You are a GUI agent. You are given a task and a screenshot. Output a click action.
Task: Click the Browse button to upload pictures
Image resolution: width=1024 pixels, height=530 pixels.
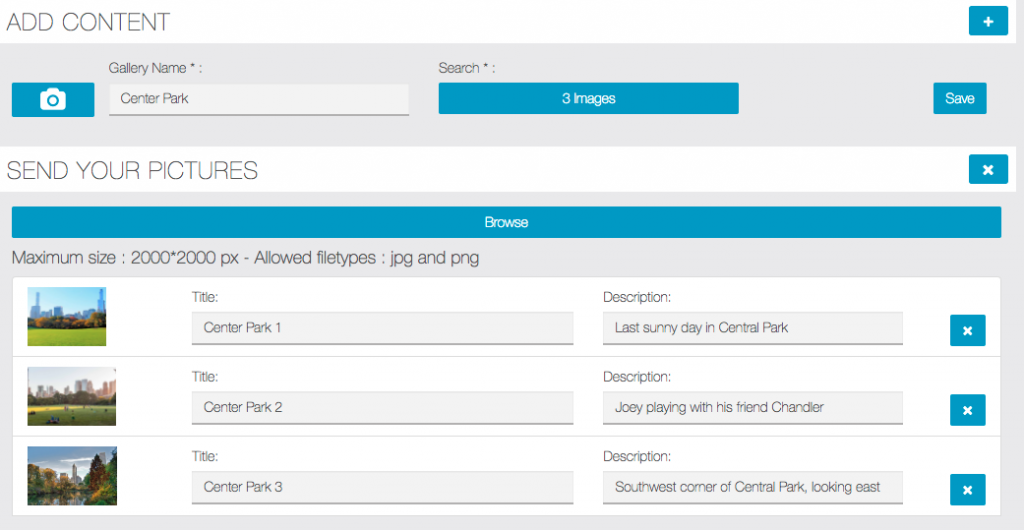pos(506,222)
